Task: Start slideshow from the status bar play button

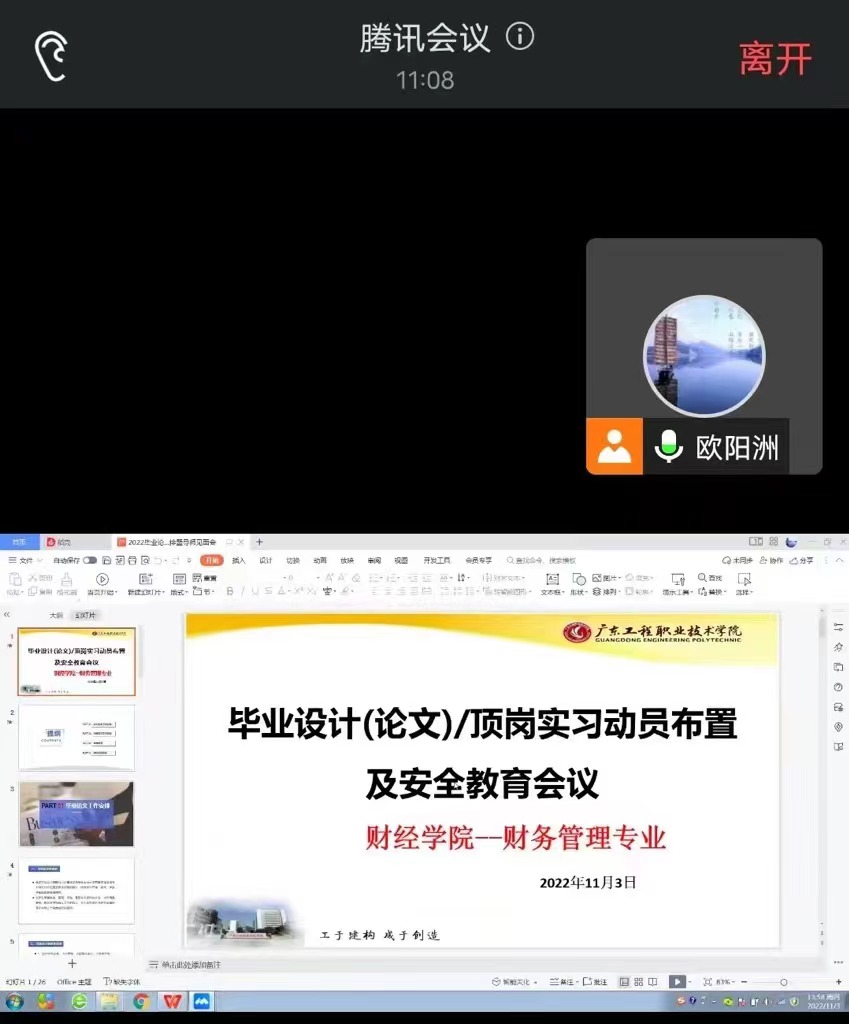Action: (x=677, y=982)
